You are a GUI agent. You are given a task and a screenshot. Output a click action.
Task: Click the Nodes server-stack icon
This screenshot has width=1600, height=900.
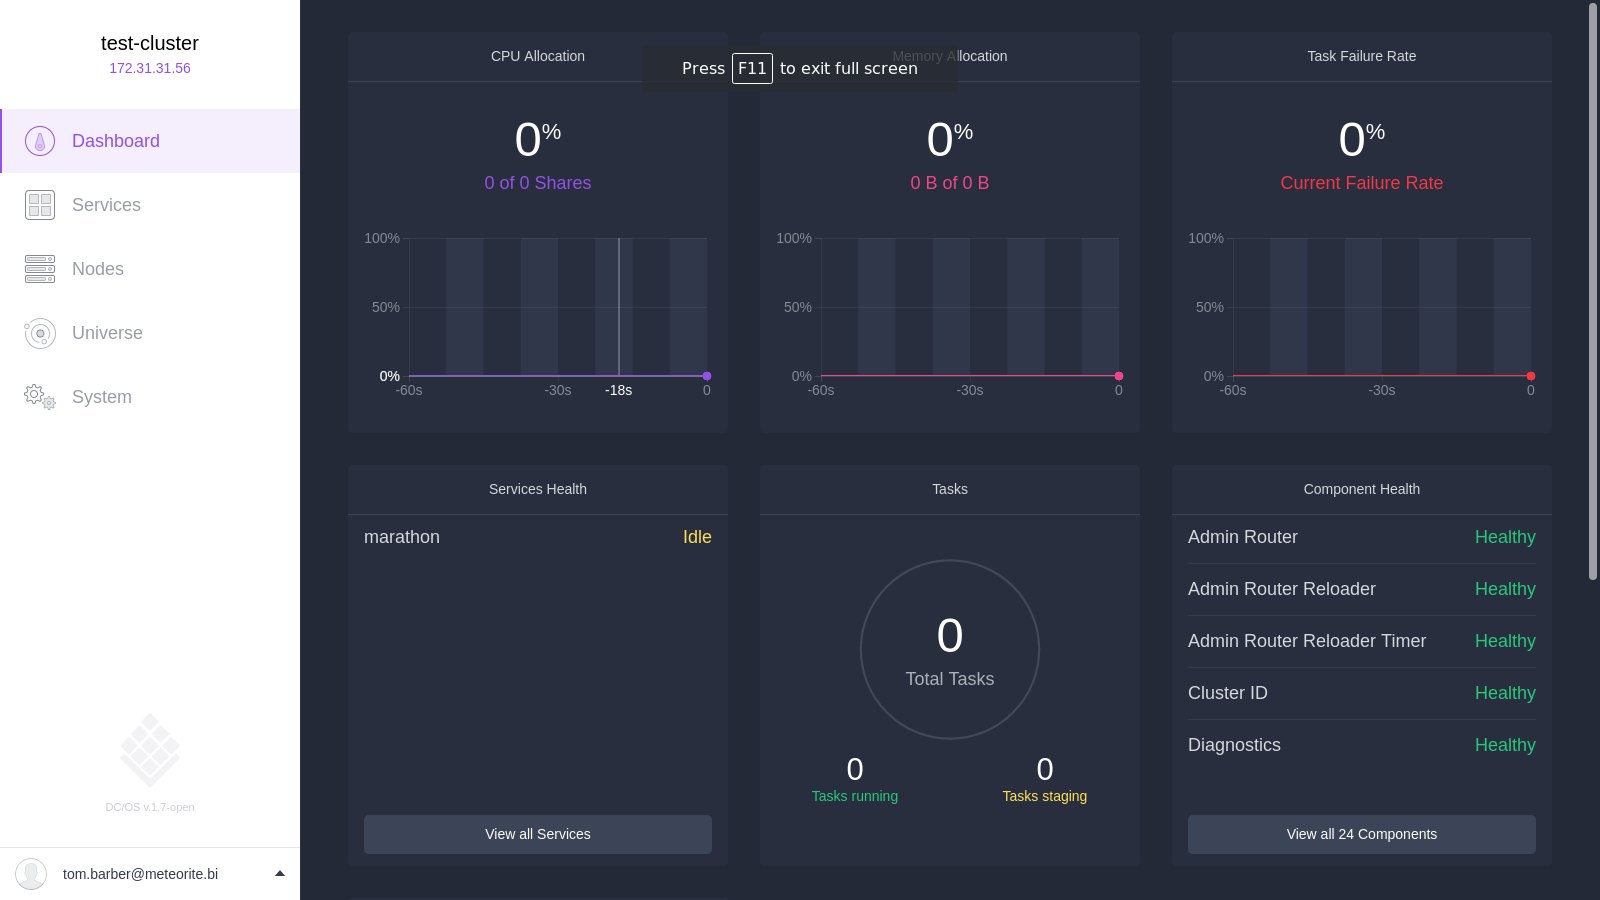point(40,269)
